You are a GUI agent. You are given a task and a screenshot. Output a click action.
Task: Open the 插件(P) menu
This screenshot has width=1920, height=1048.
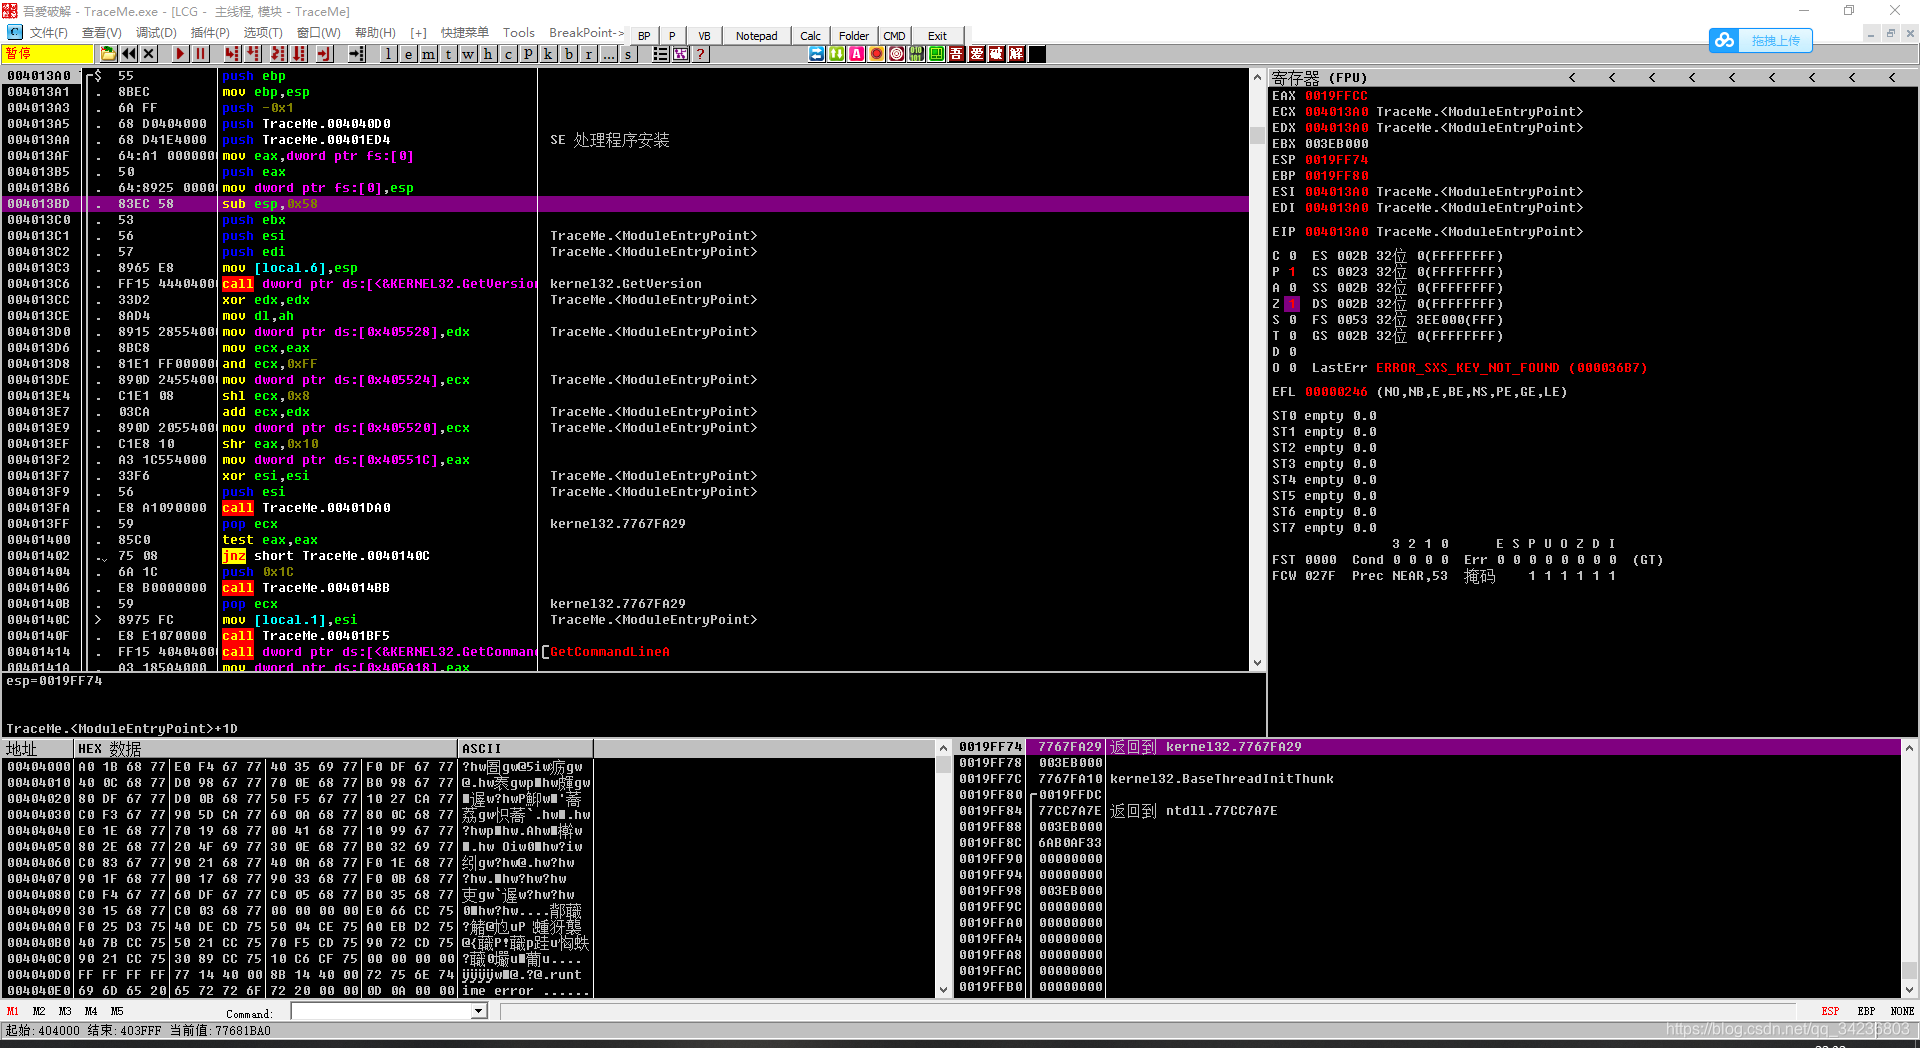point(210,33)
